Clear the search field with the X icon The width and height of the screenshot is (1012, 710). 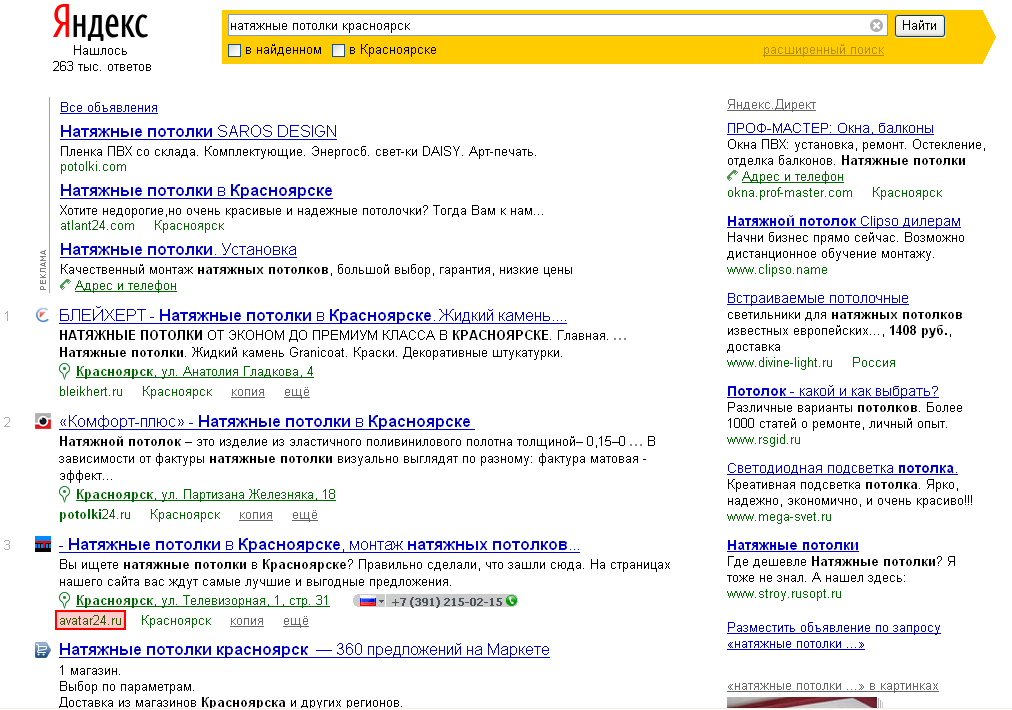[x=877, y=26]
